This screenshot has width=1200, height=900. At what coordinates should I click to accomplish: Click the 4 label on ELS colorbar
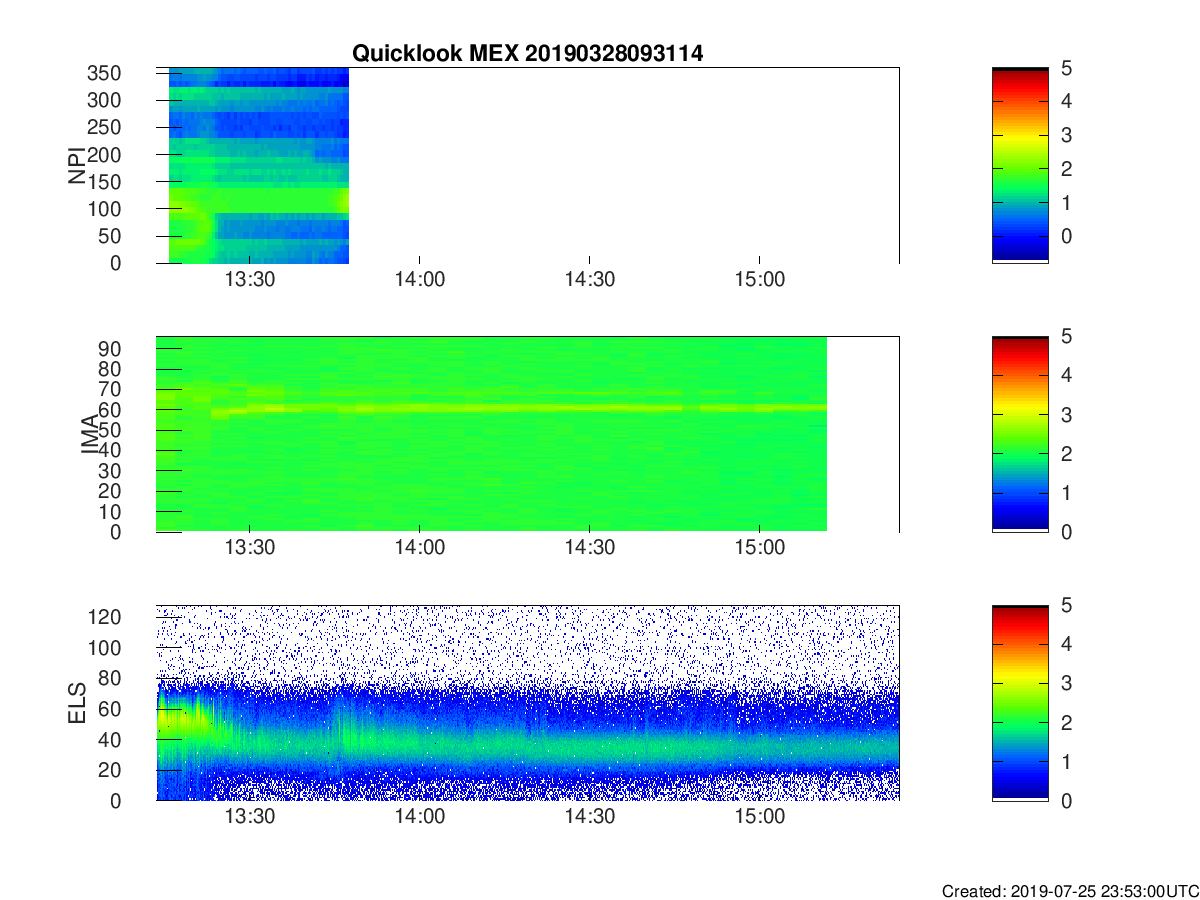coord(1066,644)
